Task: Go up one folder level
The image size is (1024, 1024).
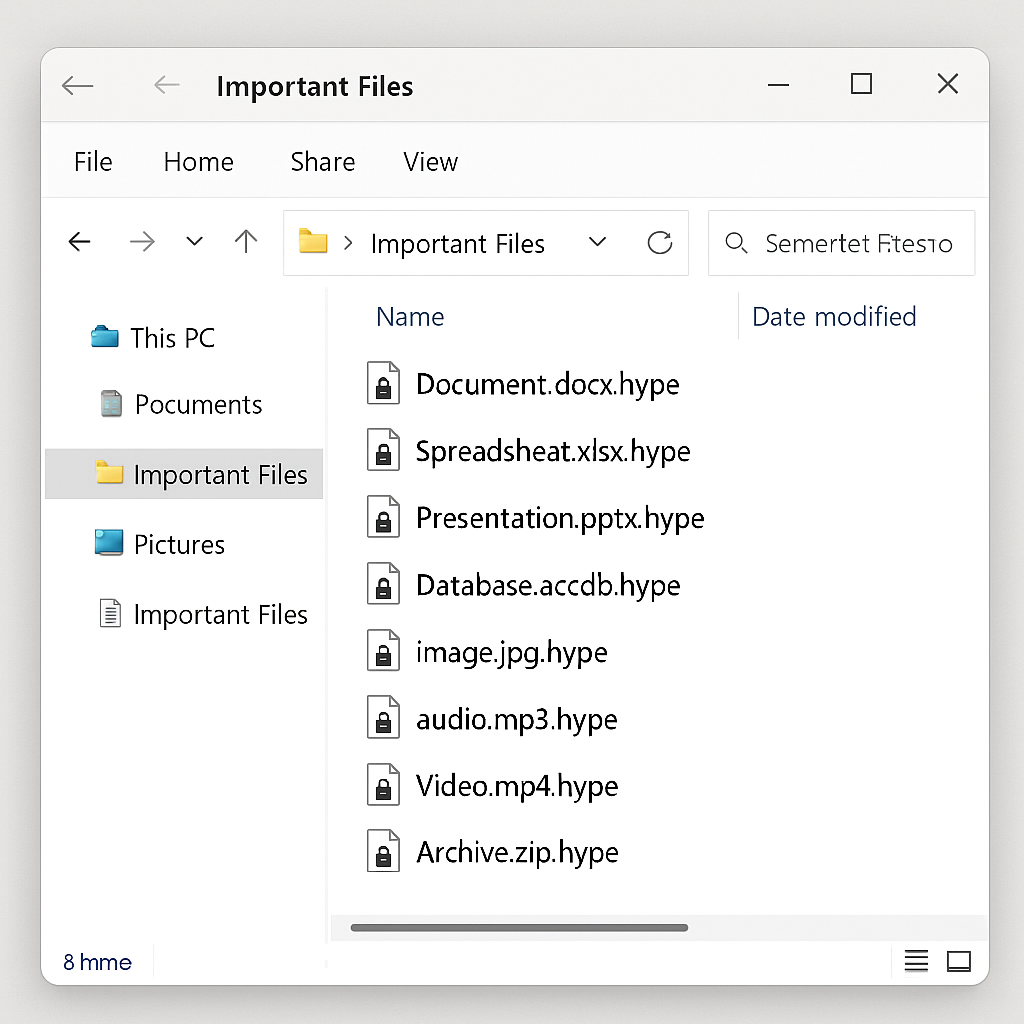Action: pyautogui.click(x=245, y=242)
